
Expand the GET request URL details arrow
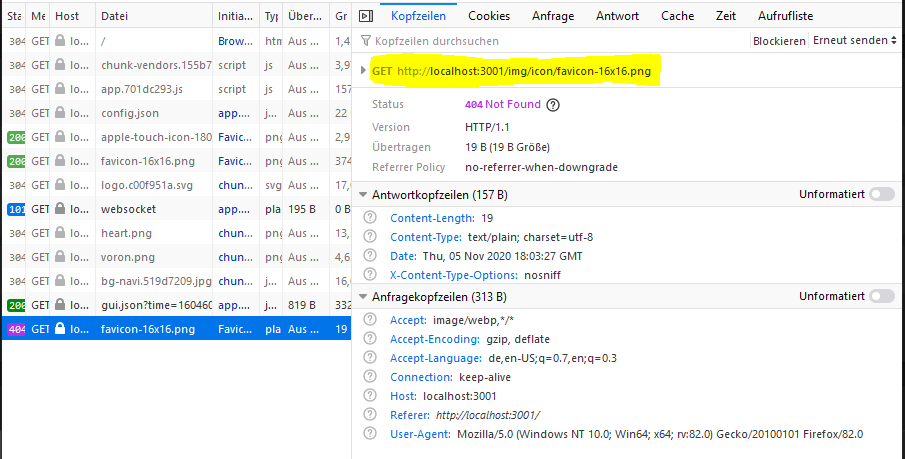[x=362, y=70]
